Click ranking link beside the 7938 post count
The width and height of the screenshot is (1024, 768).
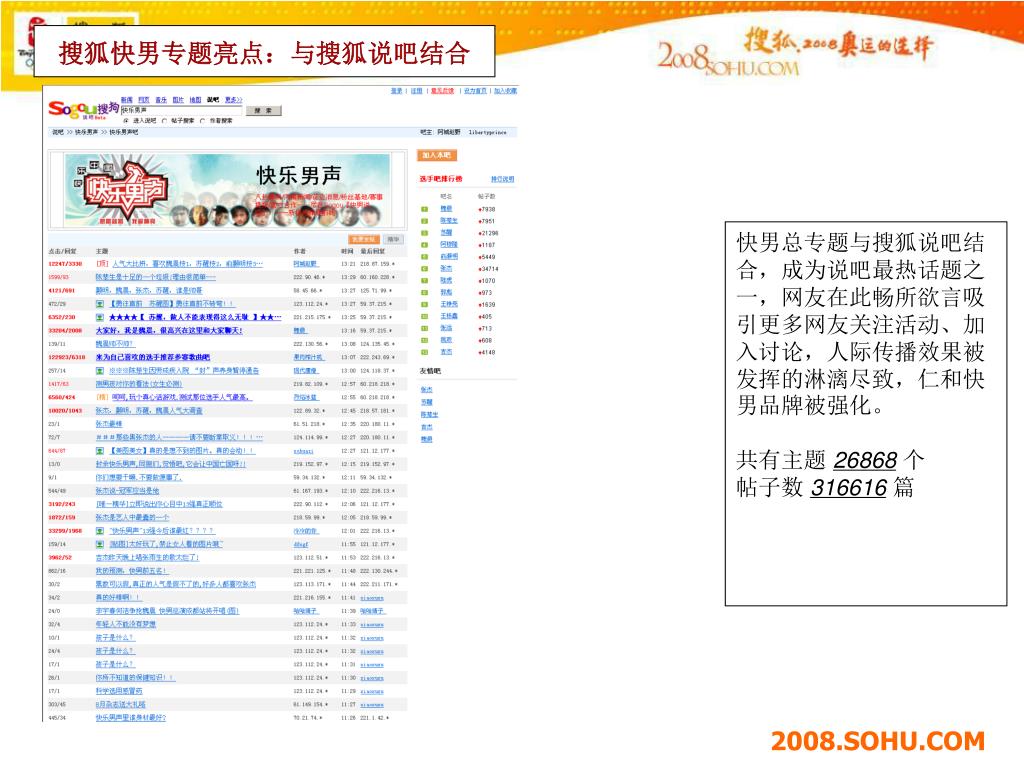[x=445, y=209]
